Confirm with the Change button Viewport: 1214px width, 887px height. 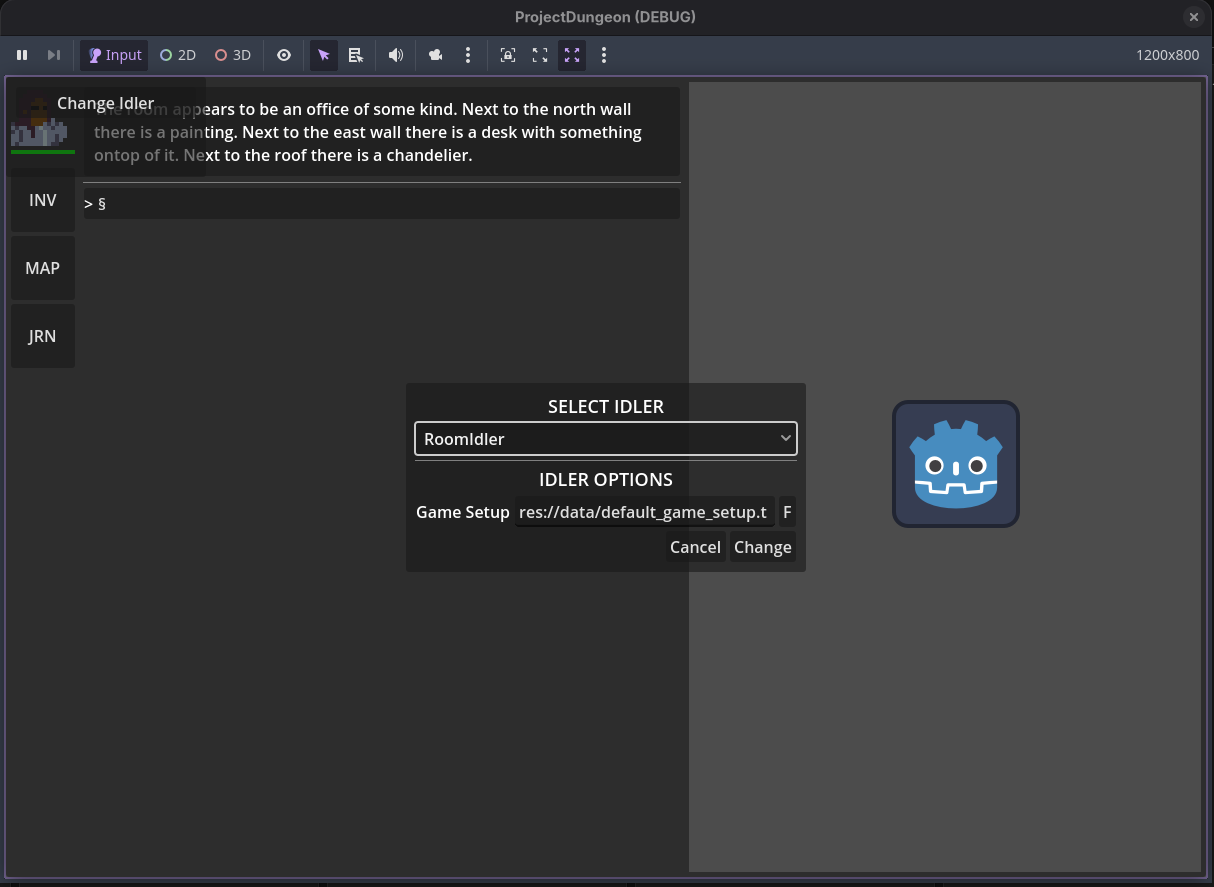(x=762, y=547)
